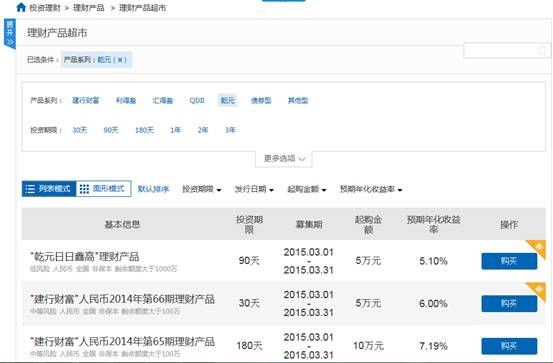Open 发行日期 sort dropdown
The height and width of the screenshot is (363, 553).
pos(254,189)
